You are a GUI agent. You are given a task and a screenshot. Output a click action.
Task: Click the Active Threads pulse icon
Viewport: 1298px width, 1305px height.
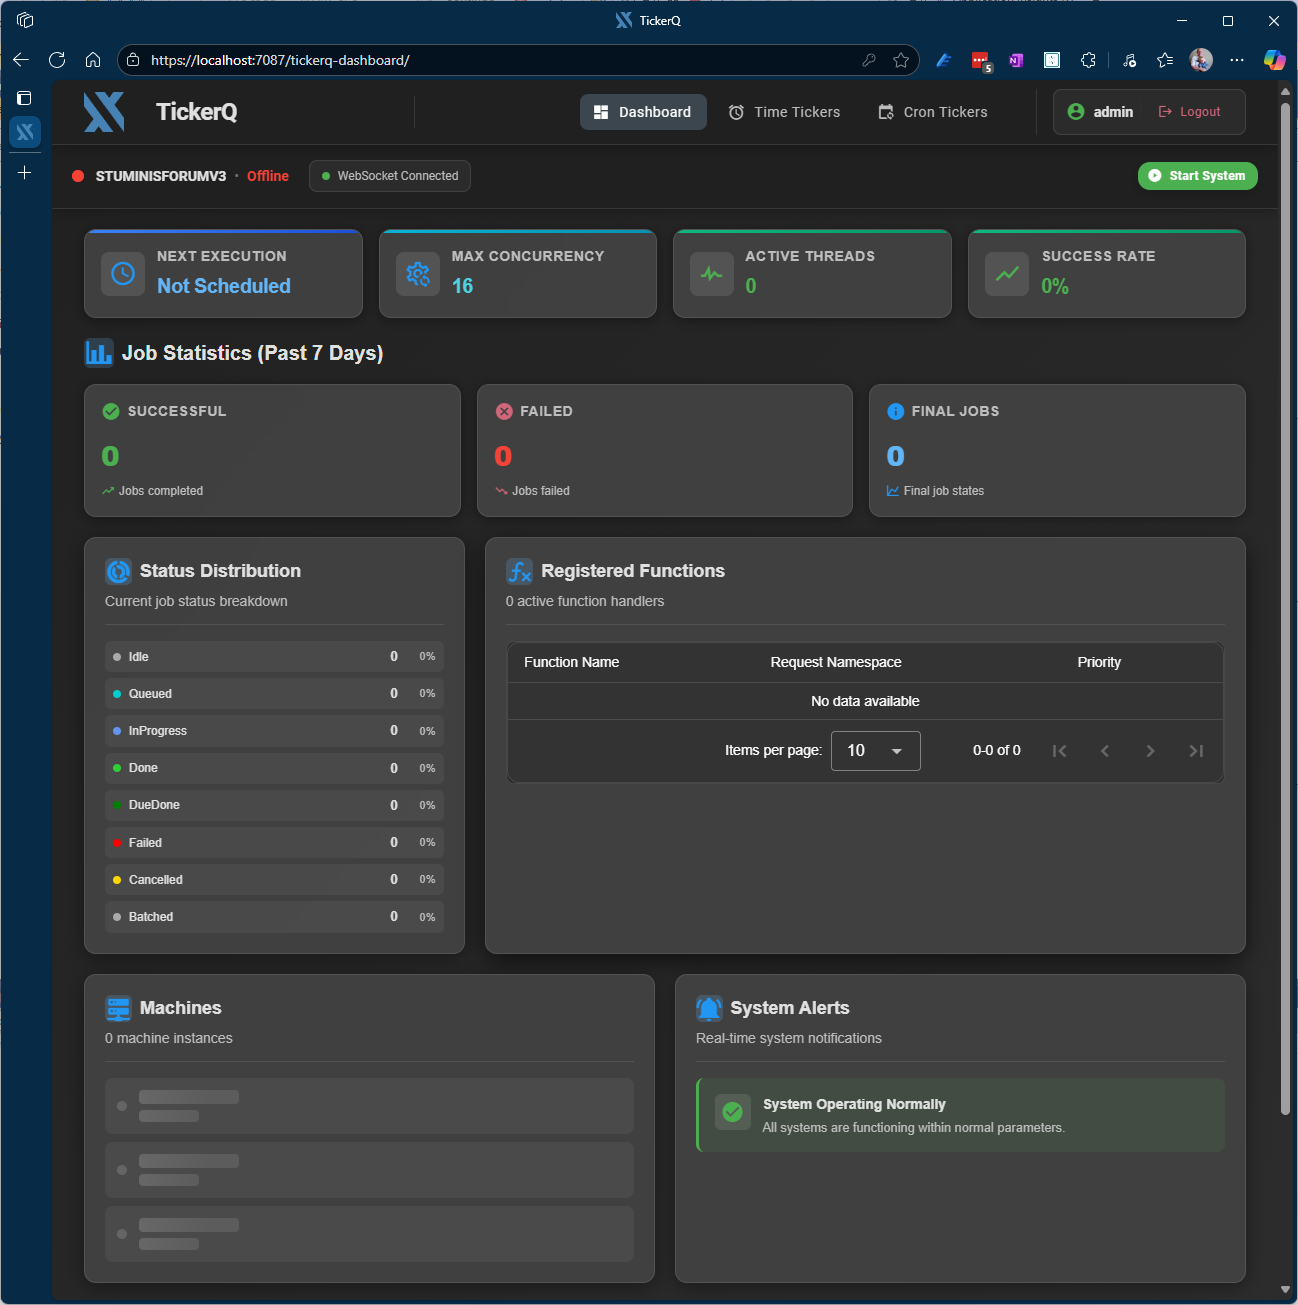[712, 273]
